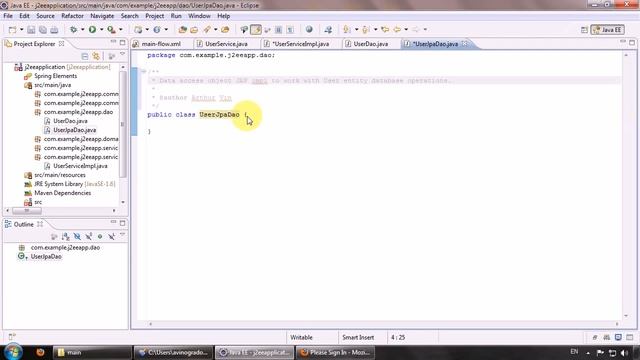
Task: Select src/main/resources folder in Project Explorer
Action: [x=60, y=175]
